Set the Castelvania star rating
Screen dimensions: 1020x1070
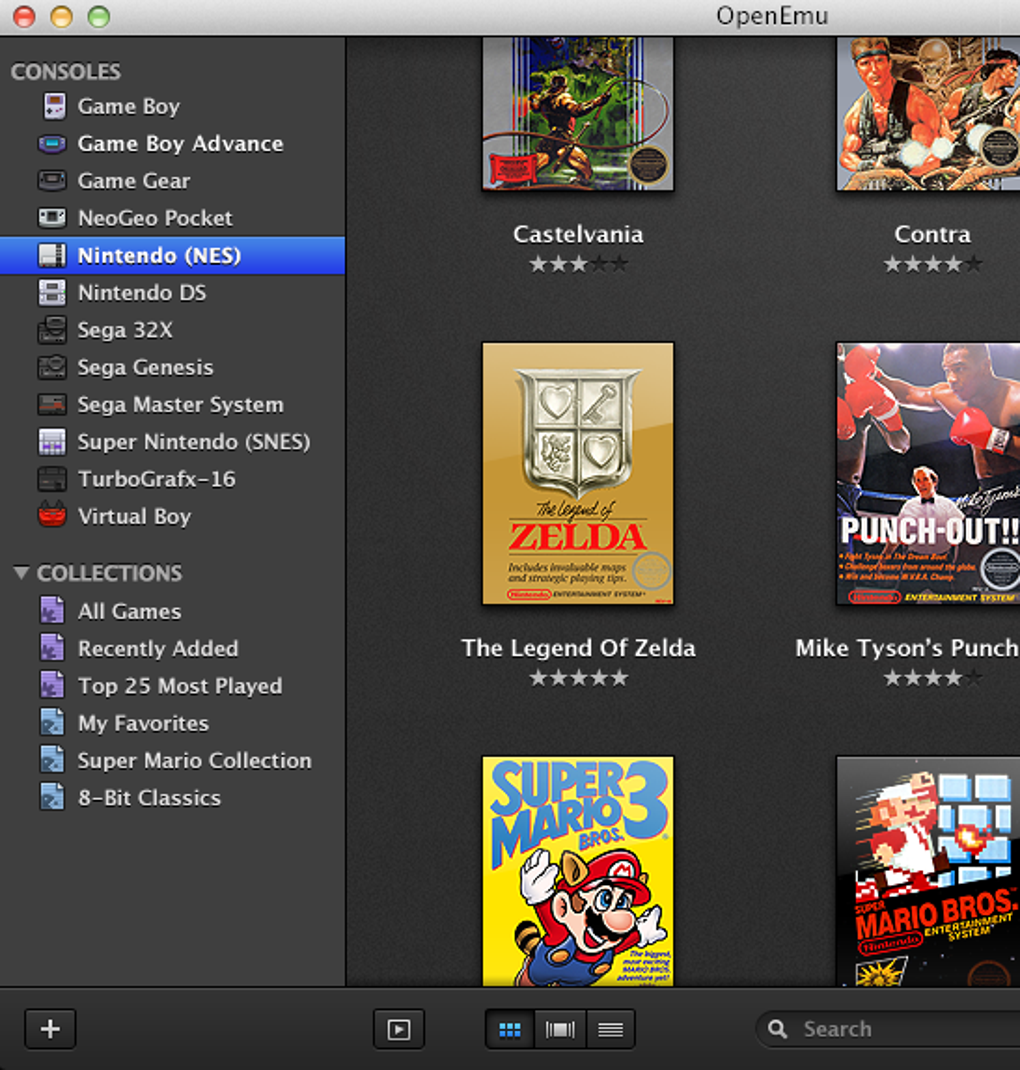pos(578,264)
